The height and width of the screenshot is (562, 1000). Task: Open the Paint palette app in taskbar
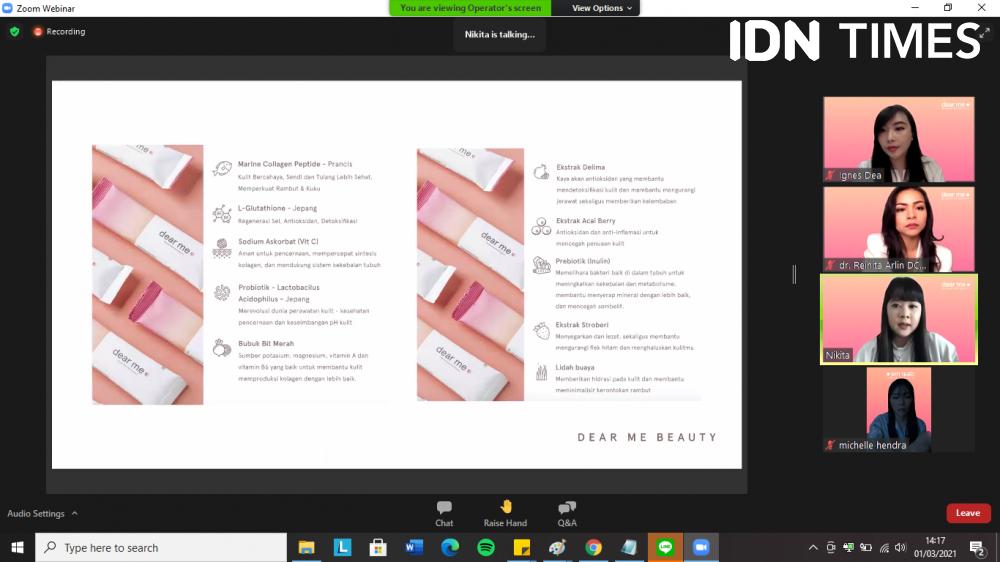(x=557, y=547)
